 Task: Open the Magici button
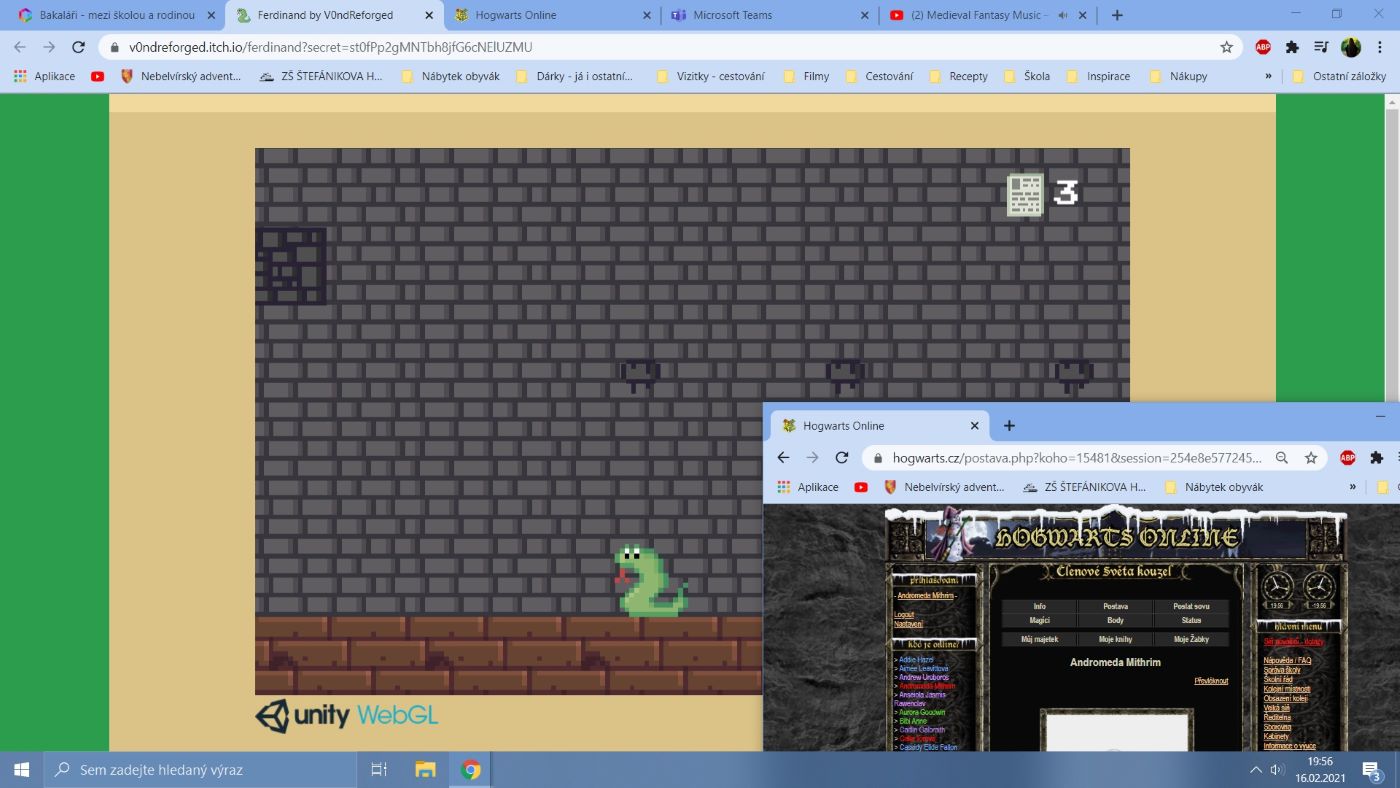point(1039,621)
